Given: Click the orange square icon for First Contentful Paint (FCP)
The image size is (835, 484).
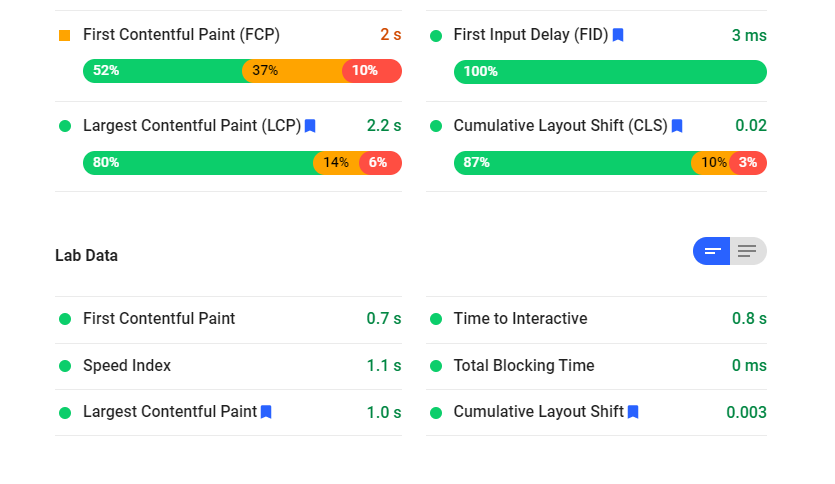Looking at the screenshot, I should point(65,35).
